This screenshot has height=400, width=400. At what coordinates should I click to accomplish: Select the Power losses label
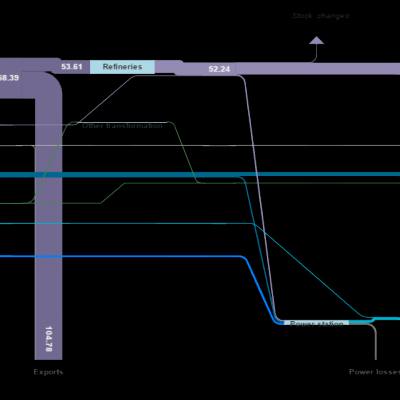(374, 372)
